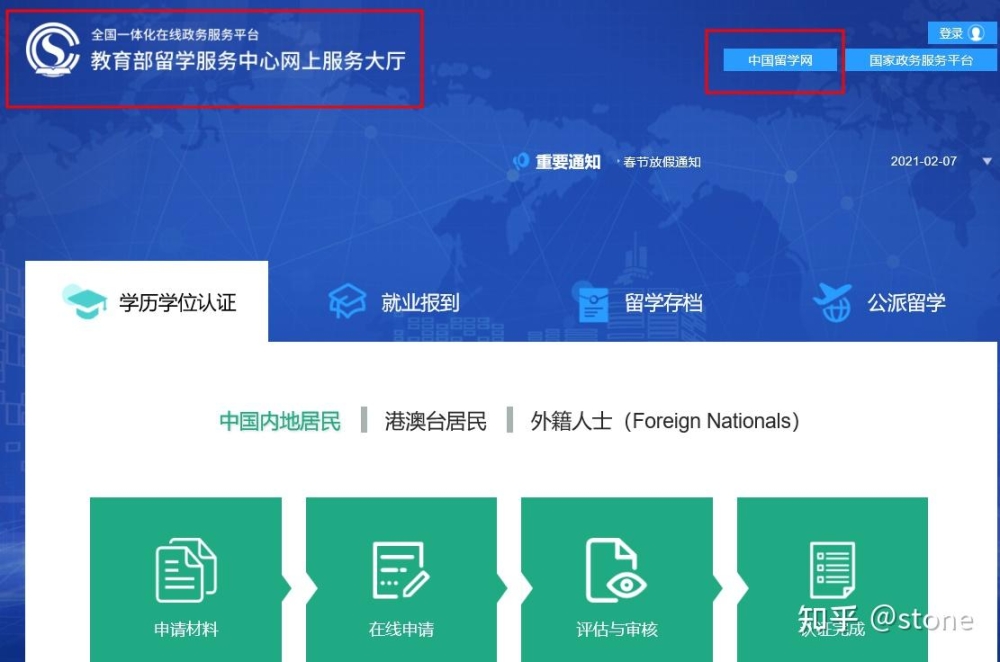Click the 留学存档 document icon

[x=593, y=304]
